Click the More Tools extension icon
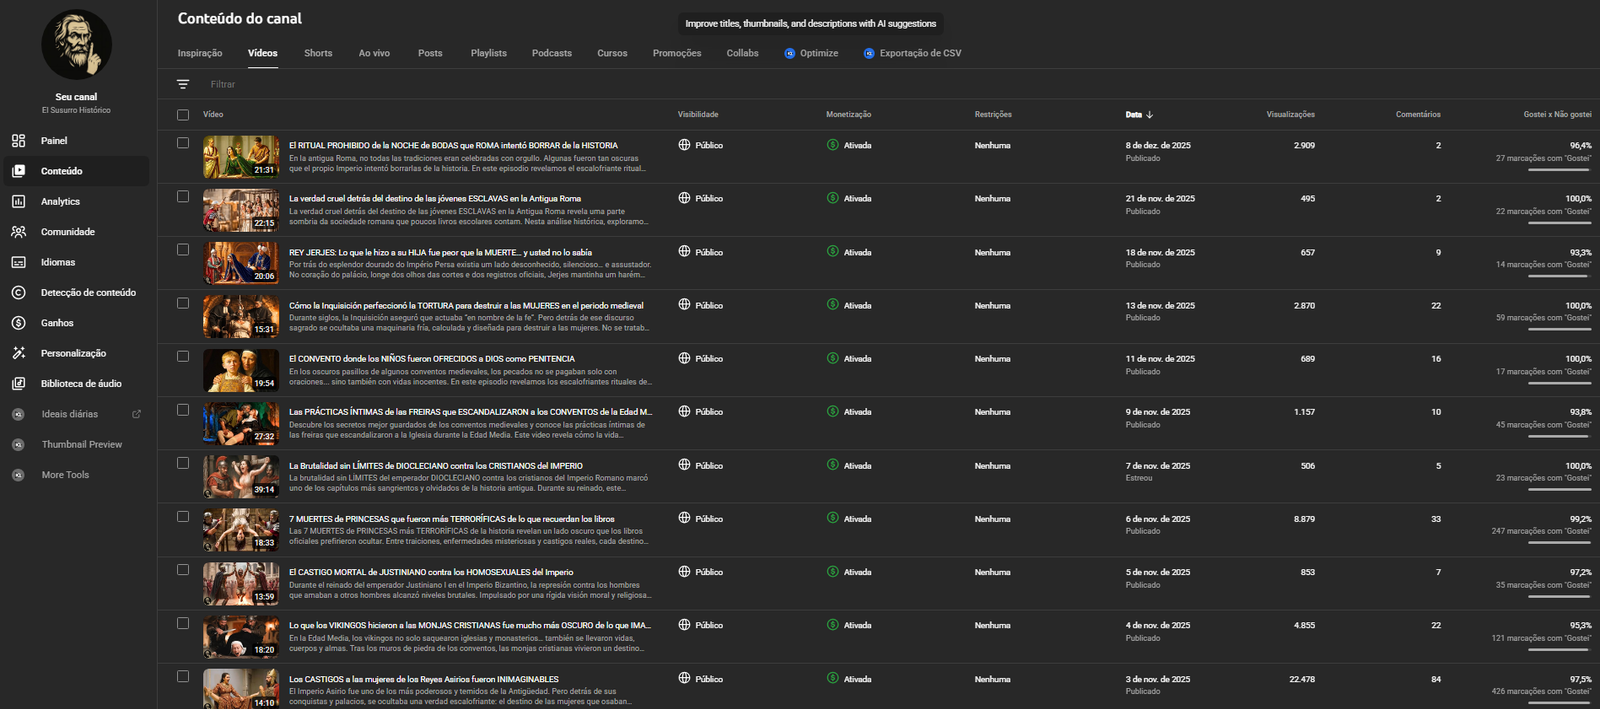Screen dimensions: 1600x709 click(x=18, y=475)
